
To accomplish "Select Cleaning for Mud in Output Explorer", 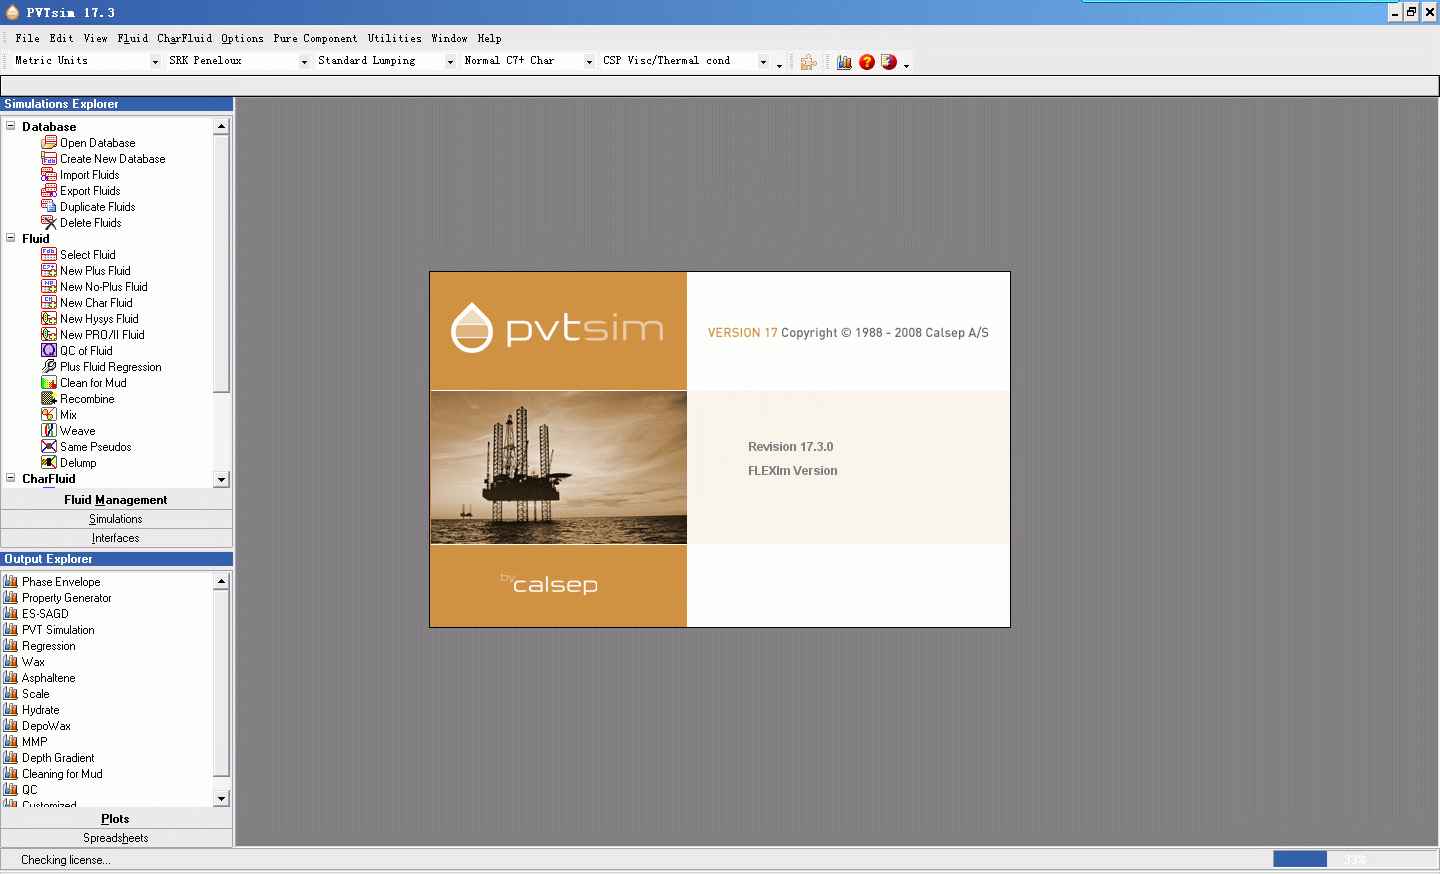I will [x=62, y=774].
